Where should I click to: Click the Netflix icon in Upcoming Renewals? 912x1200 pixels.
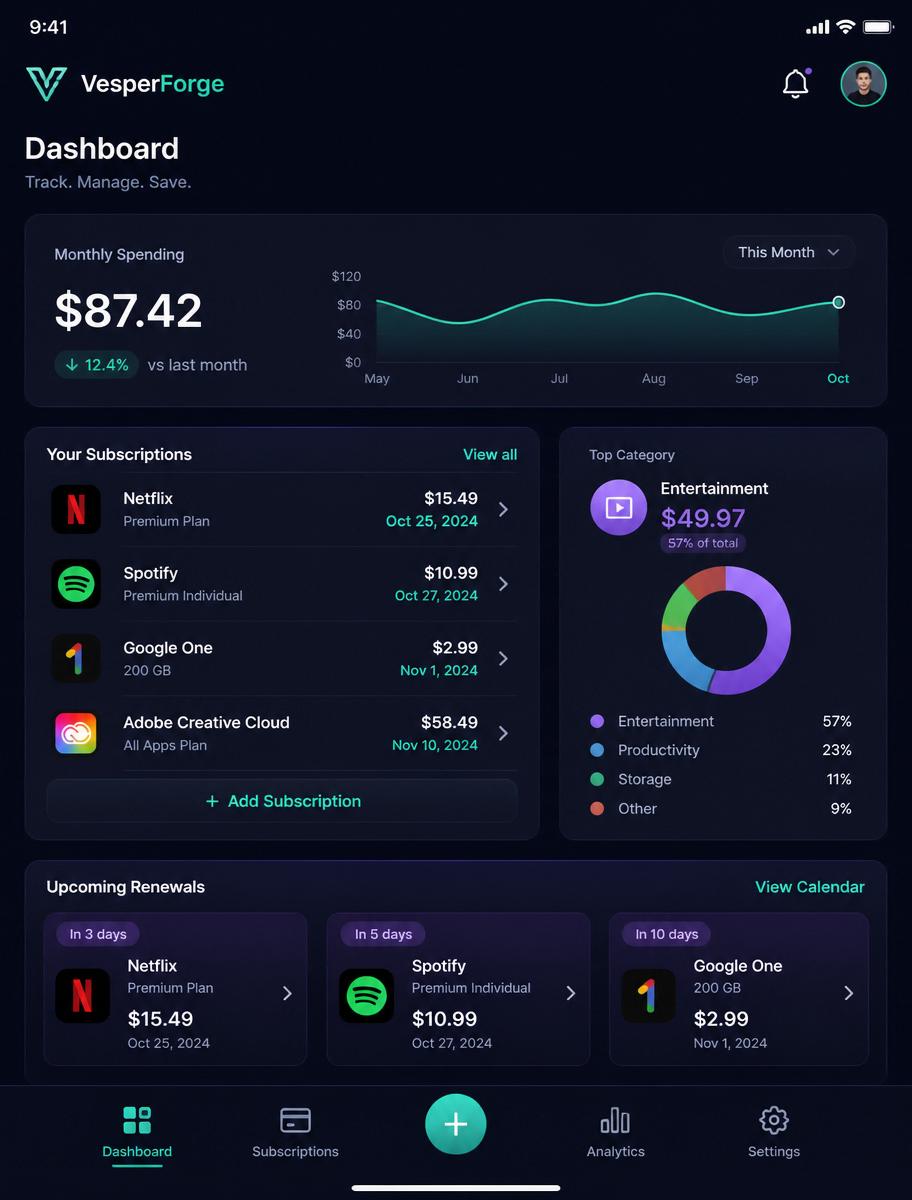[82, 994]
